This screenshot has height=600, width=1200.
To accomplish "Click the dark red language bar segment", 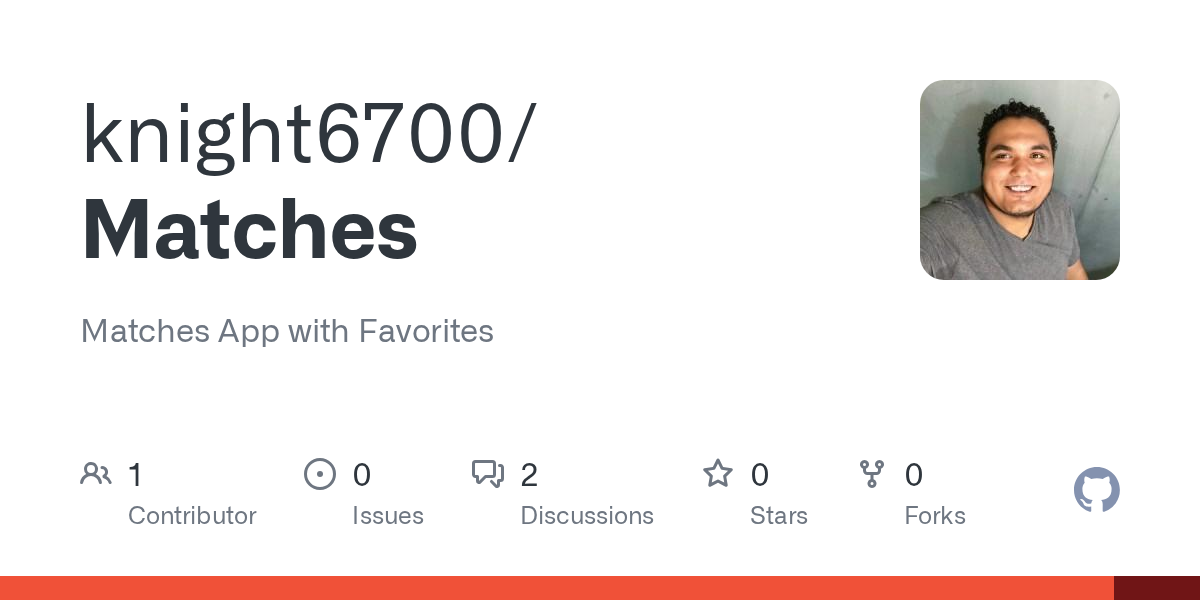I will [x=1157, y=588].
